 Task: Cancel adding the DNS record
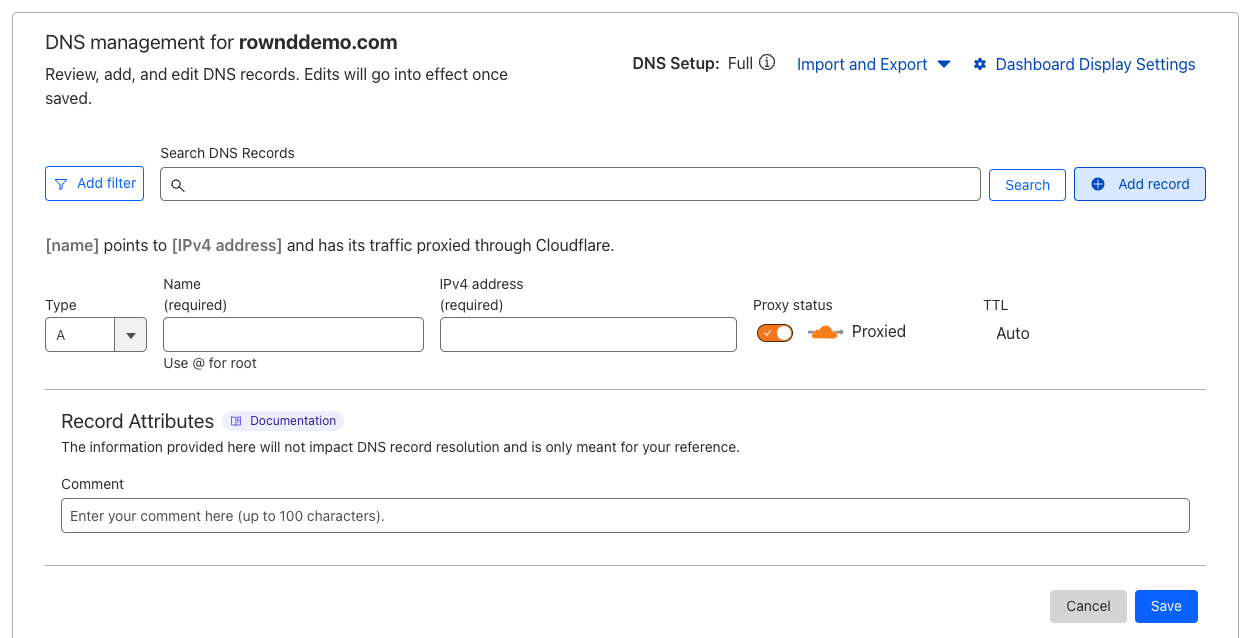(x=1088, y=606)
